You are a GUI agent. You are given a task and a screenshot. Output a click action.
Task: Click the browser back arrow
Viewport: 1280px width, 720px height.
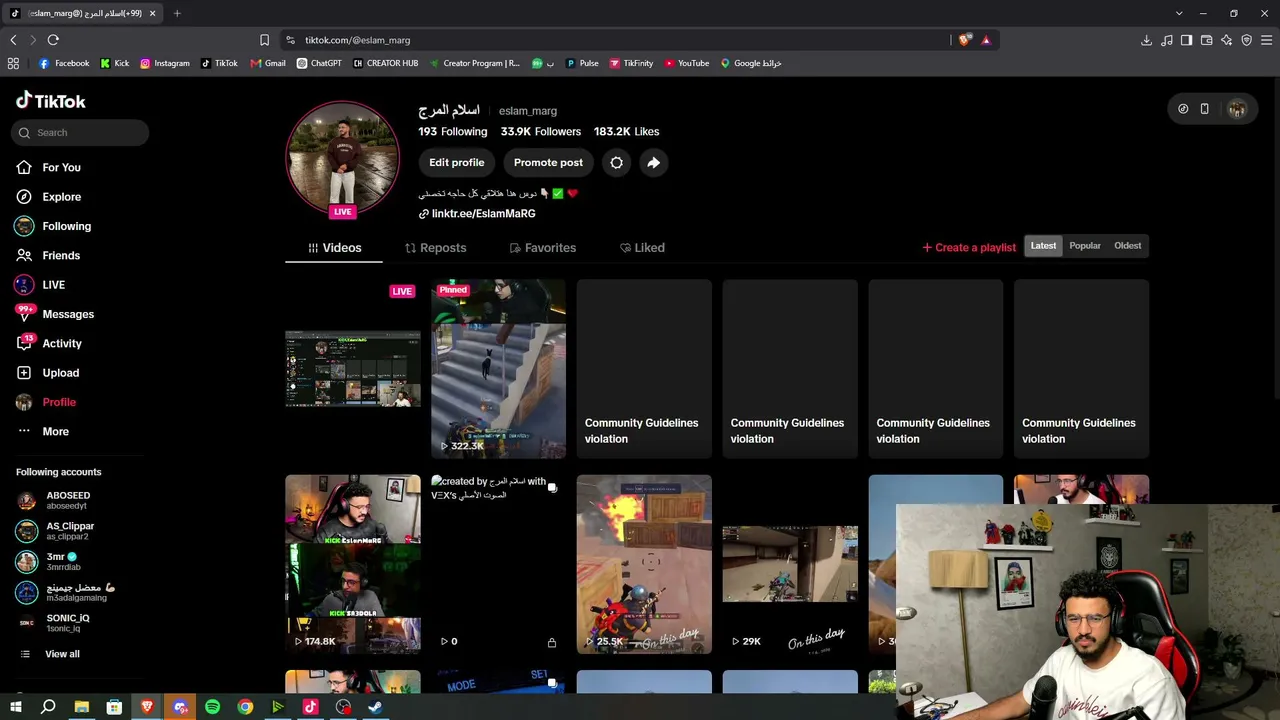pyautogui.click(x=13, y=40)
